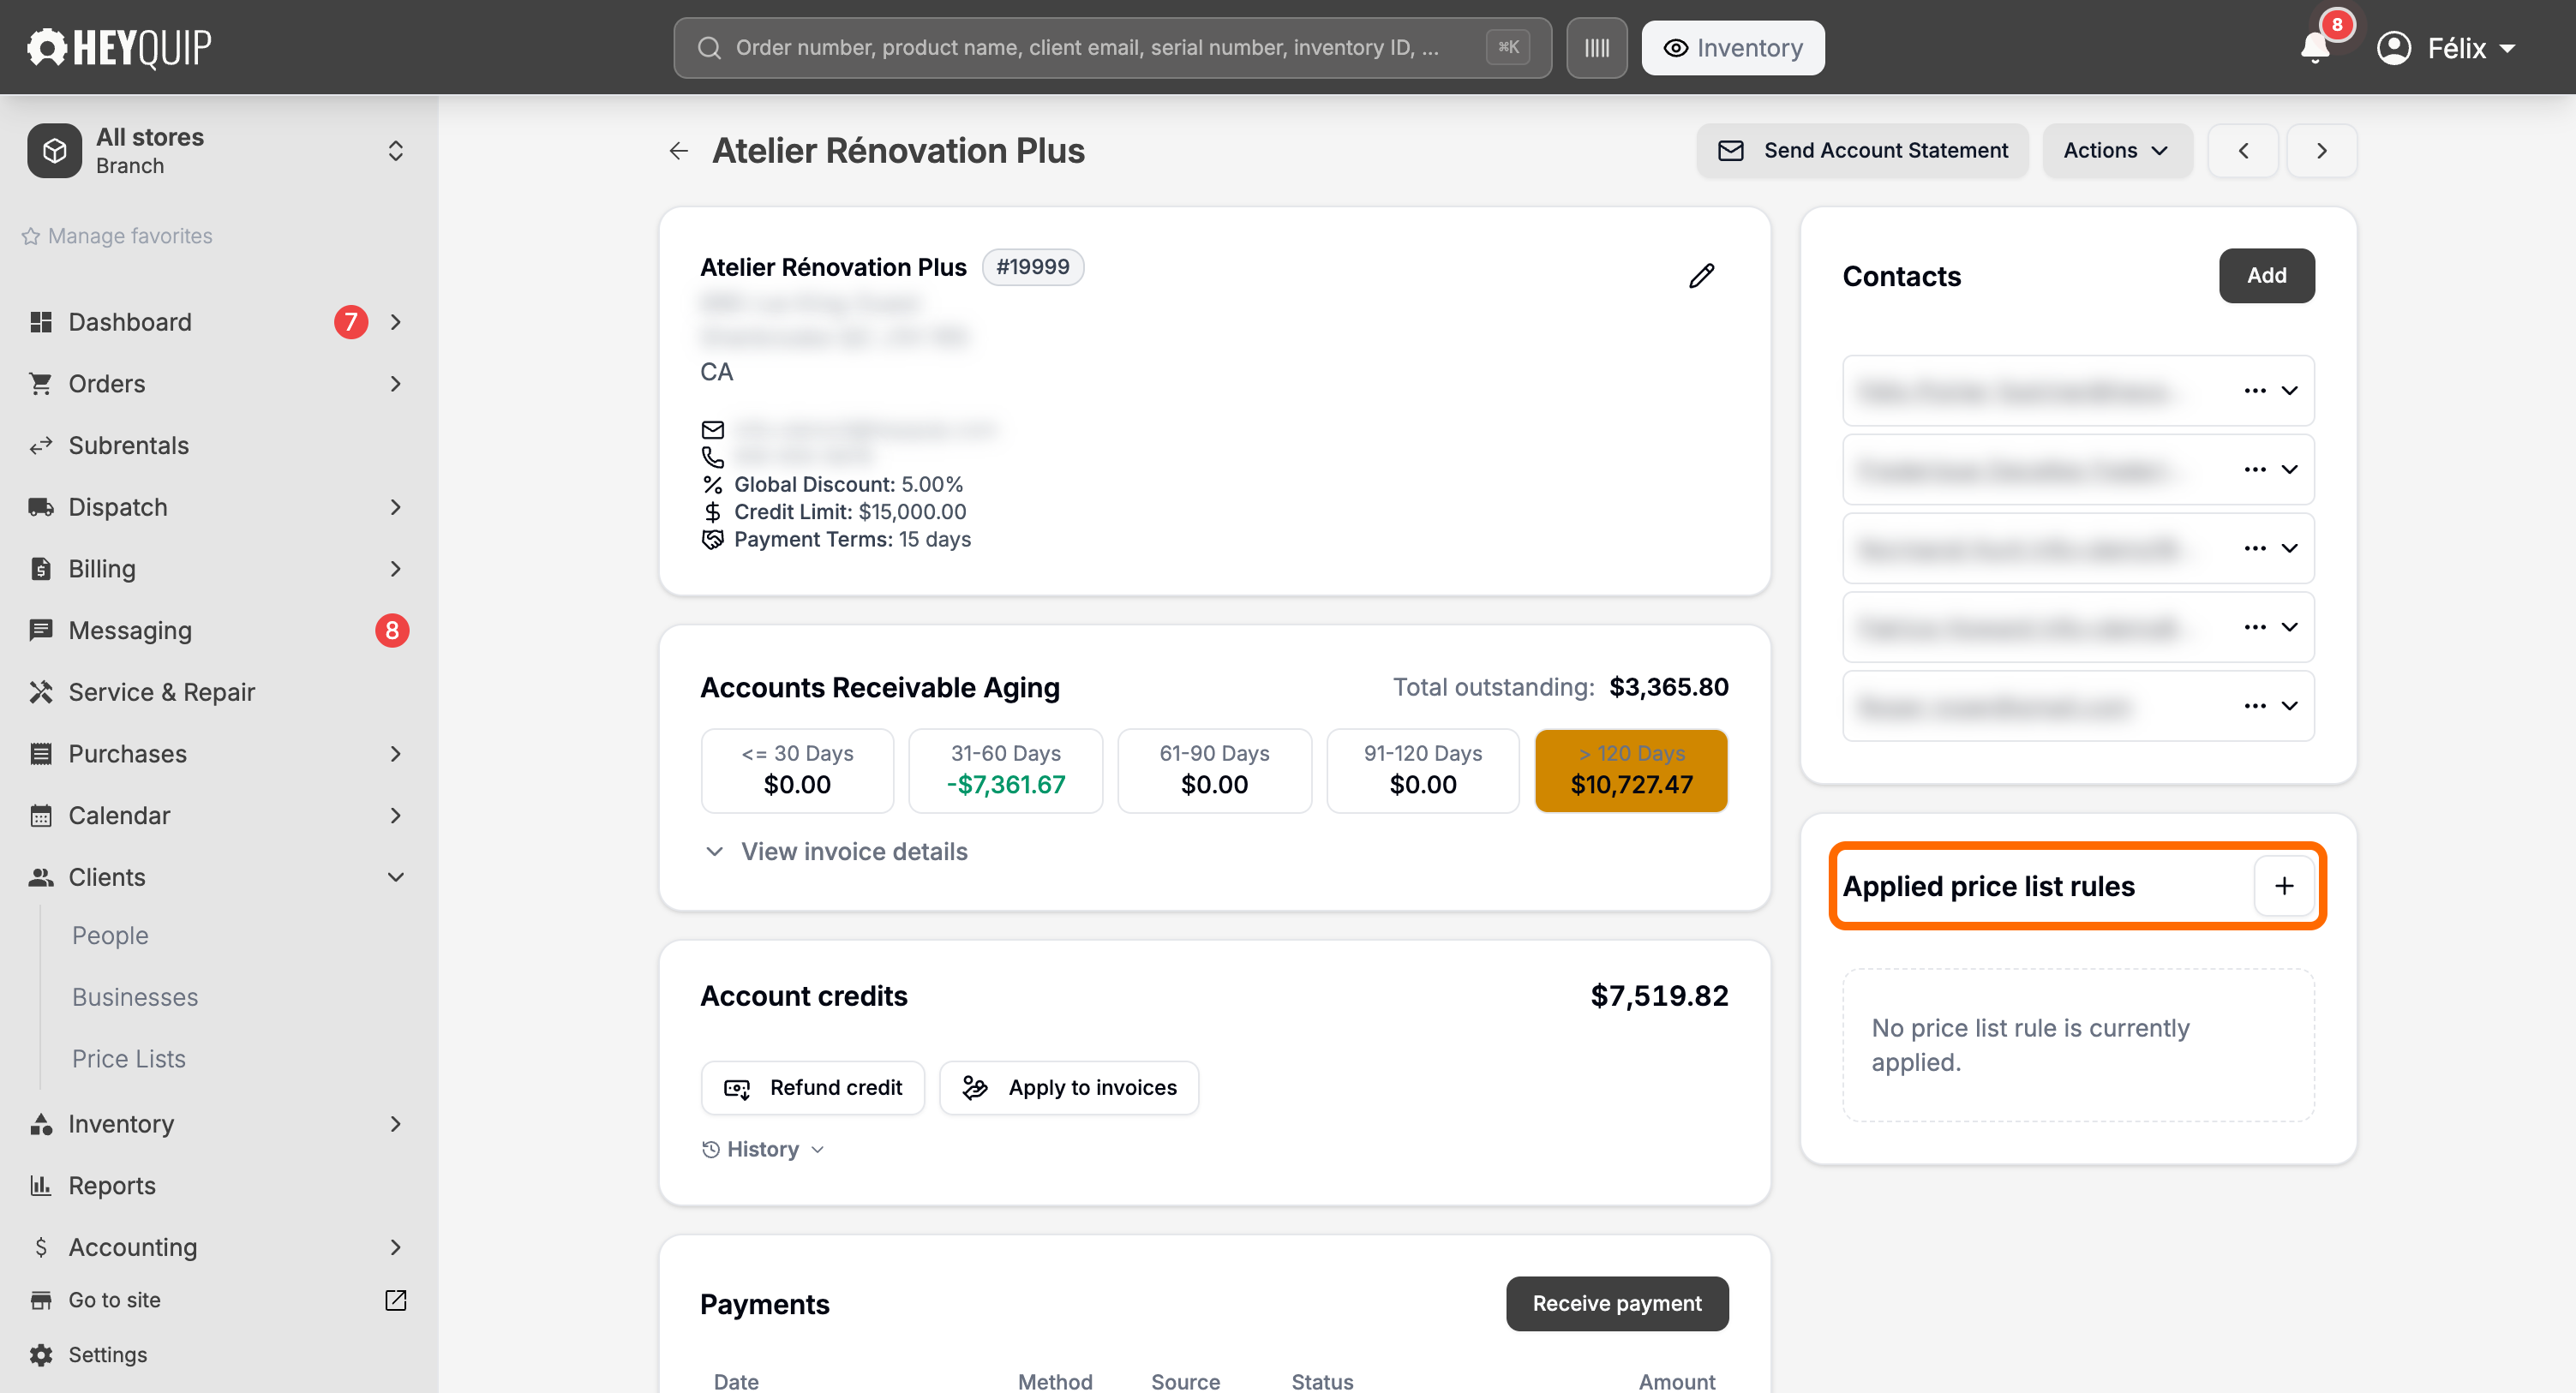Open the HEYQUIP logo home
This screenshot has width=2576, height=1393.
click(119, 47)
